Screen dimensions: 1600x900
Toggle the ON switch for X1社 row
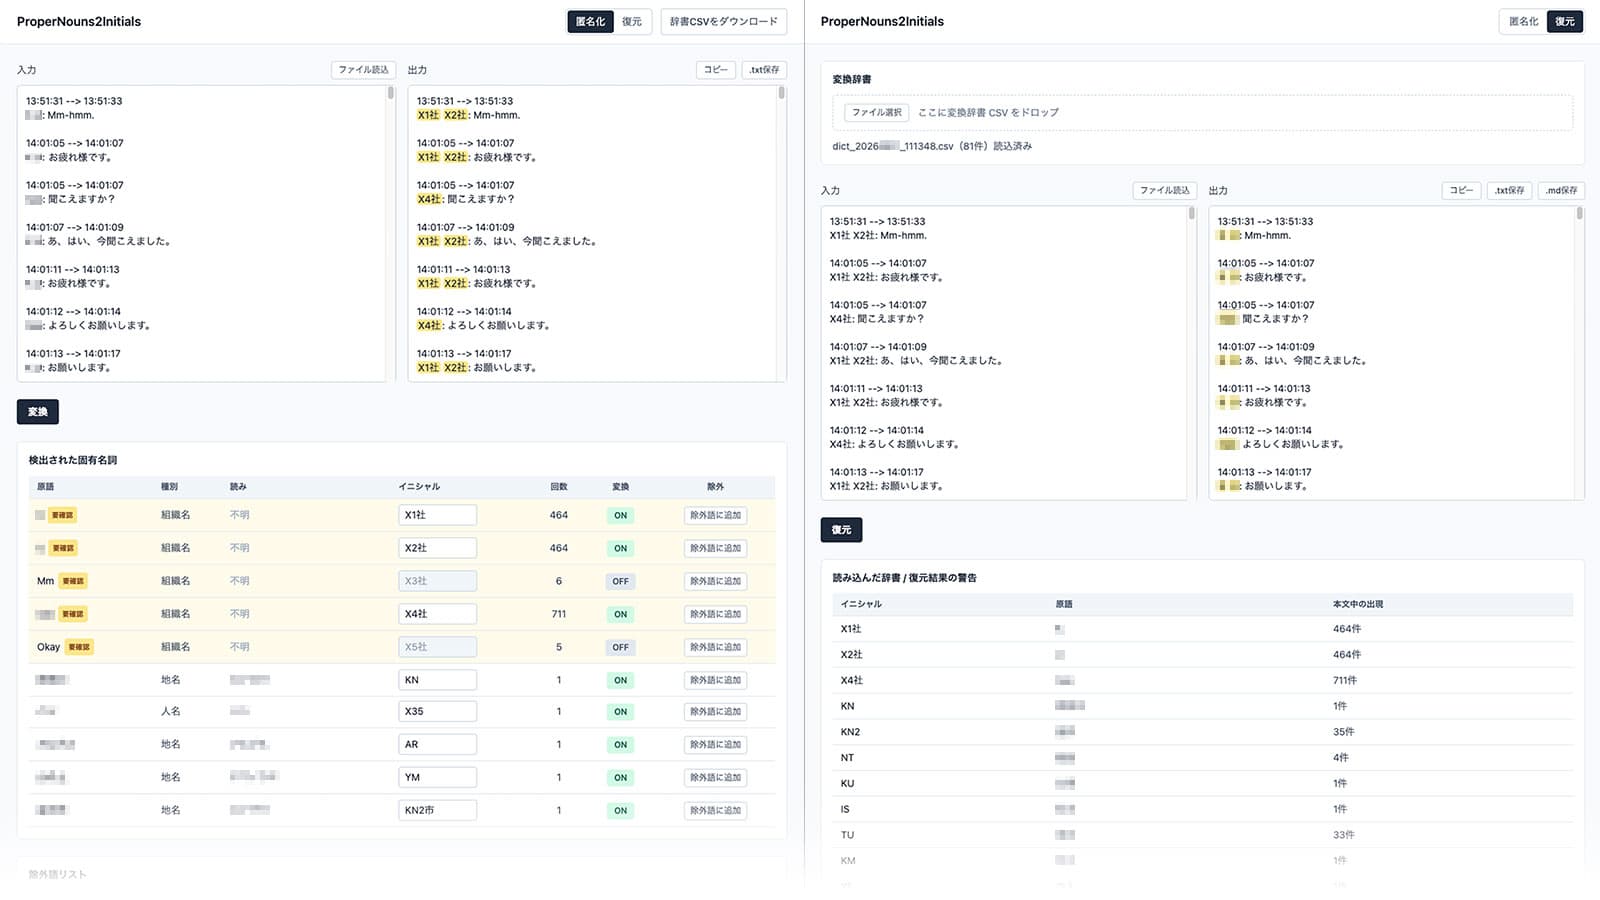(x=620, y=515)
